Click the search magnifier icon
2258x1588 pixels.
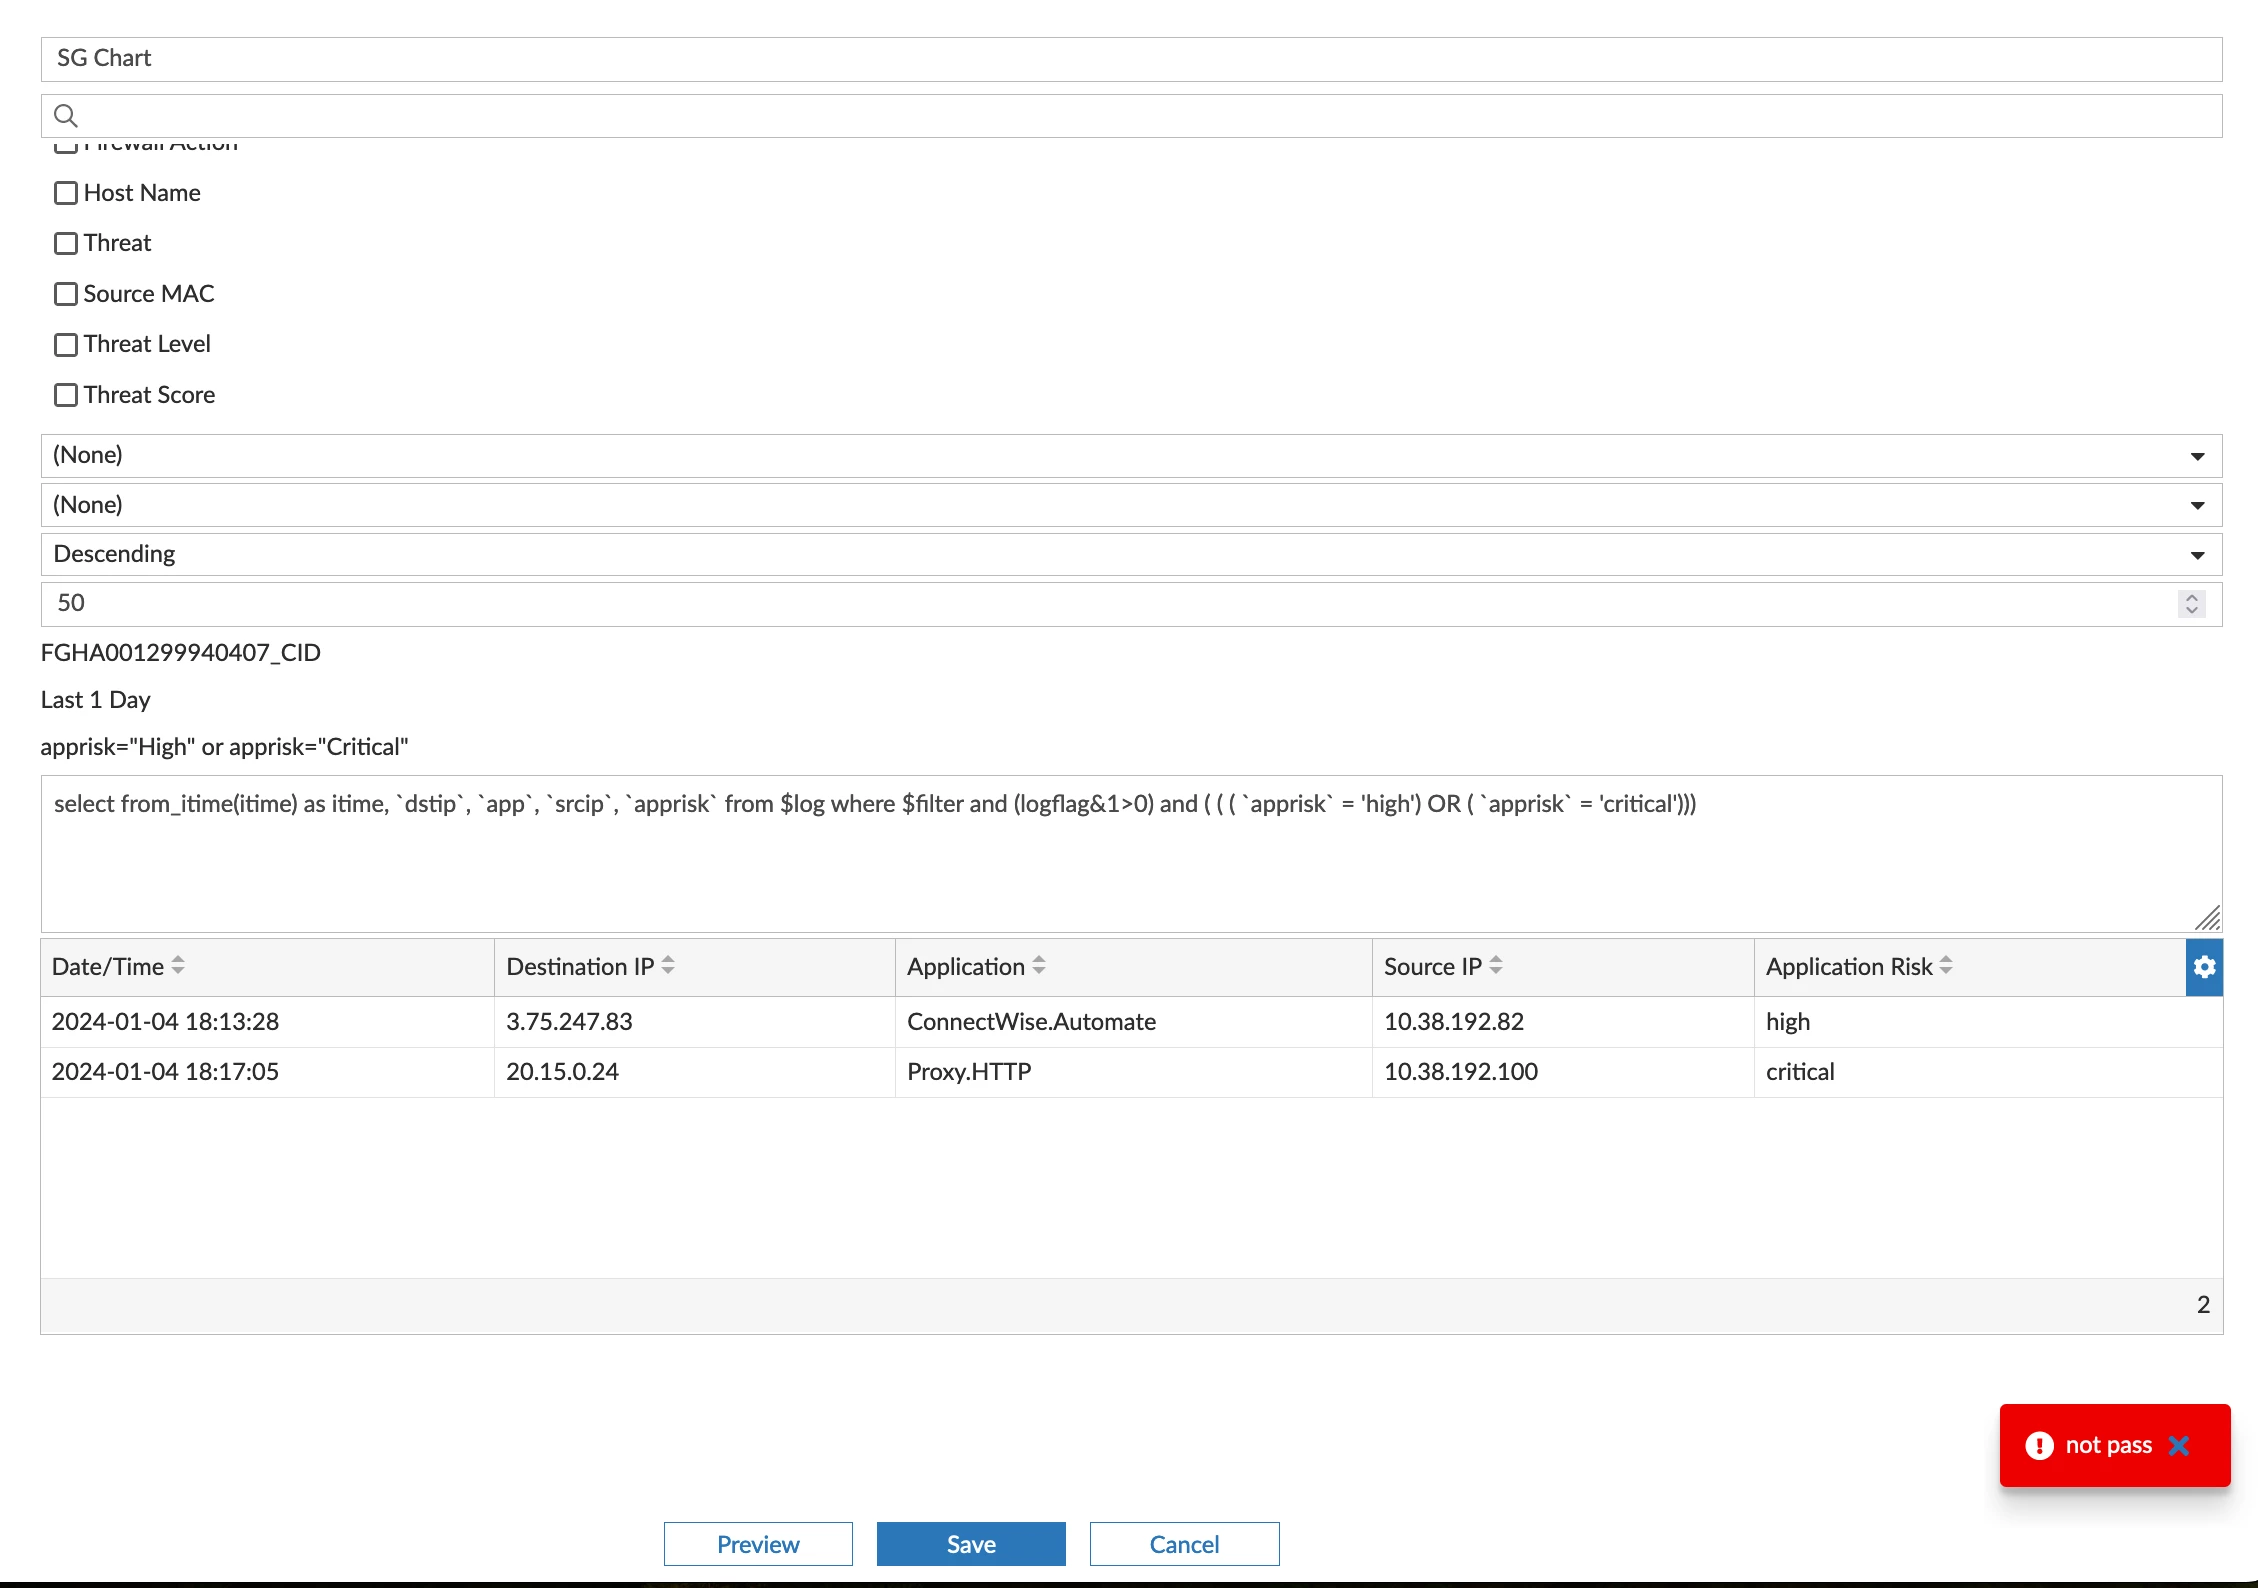click(66, 116)
